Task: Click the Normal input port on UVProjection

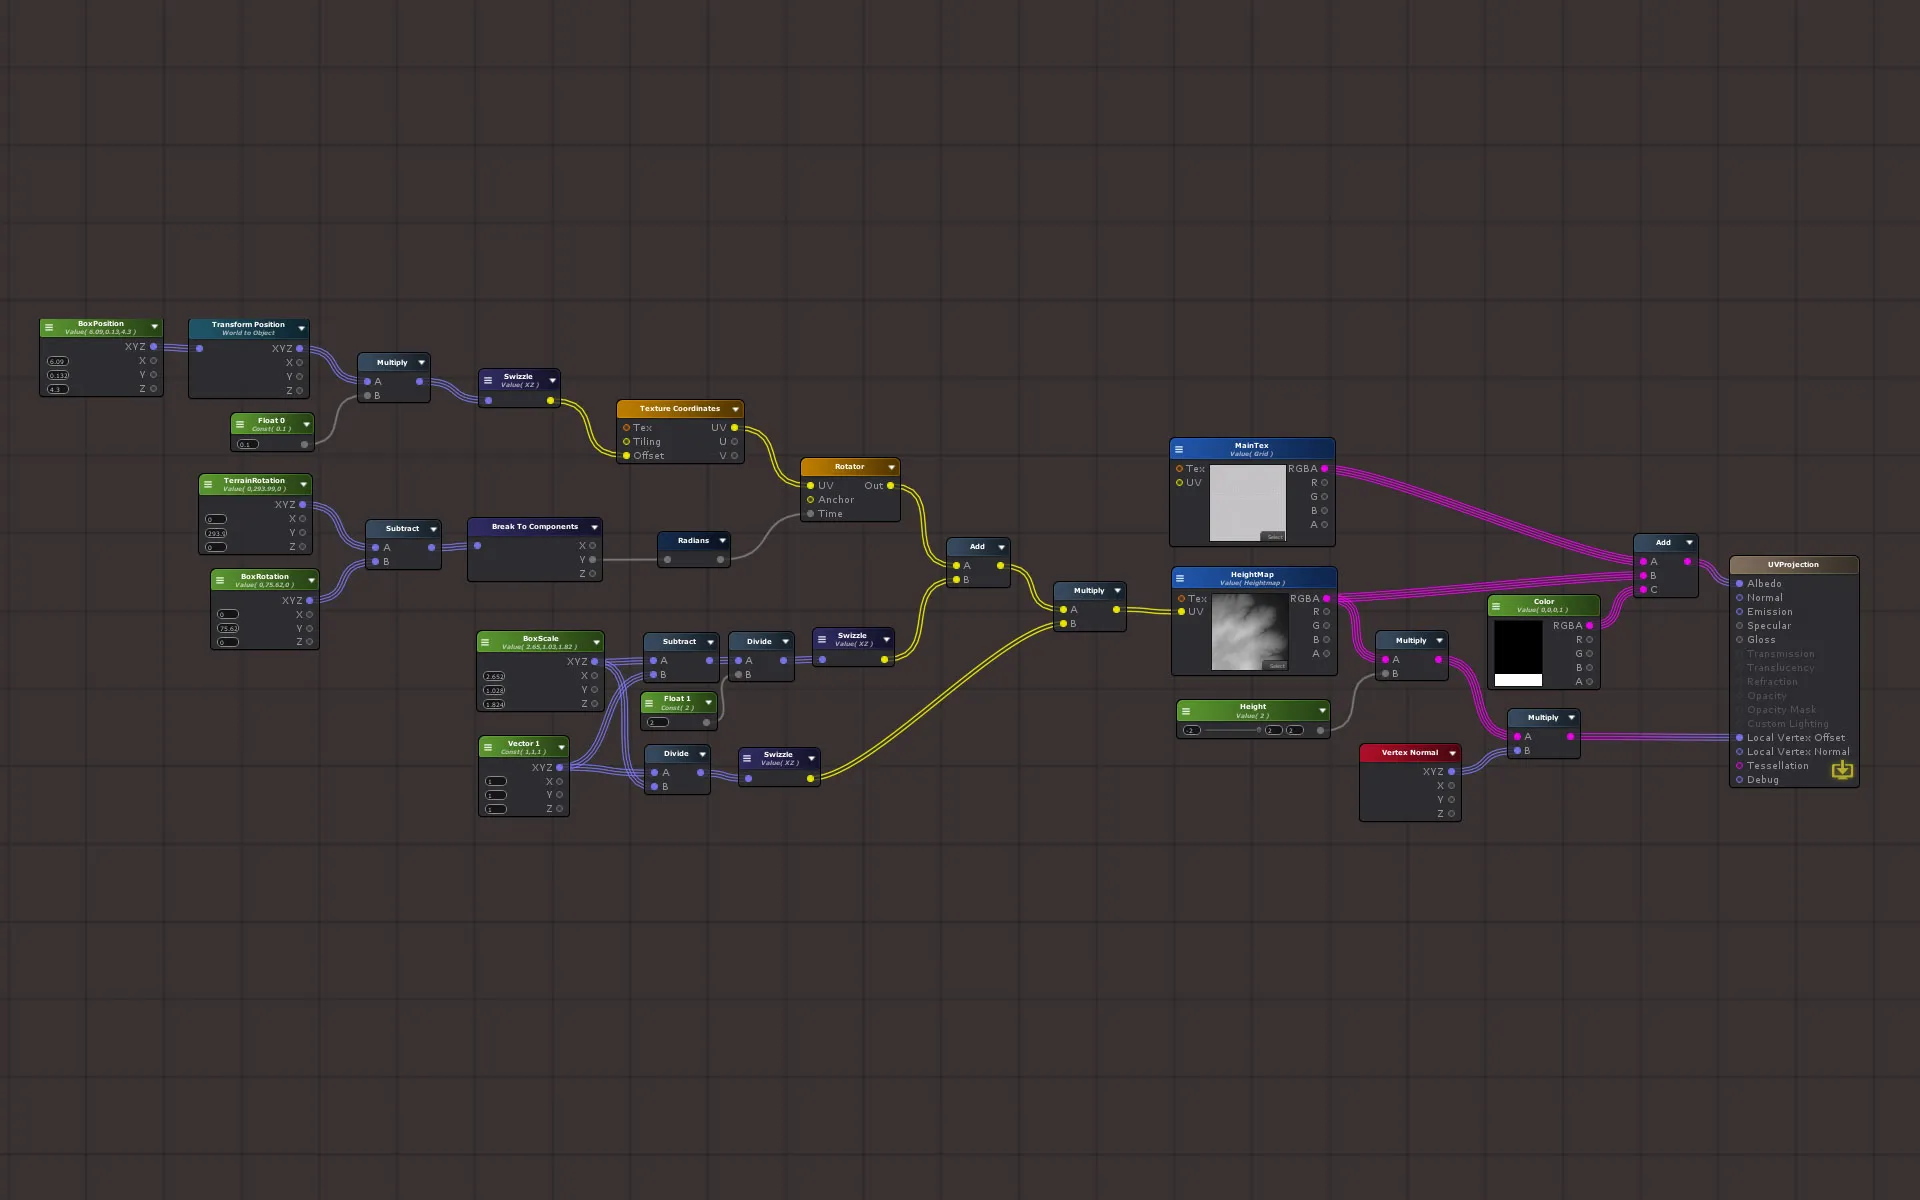Action: point(1739,597)
